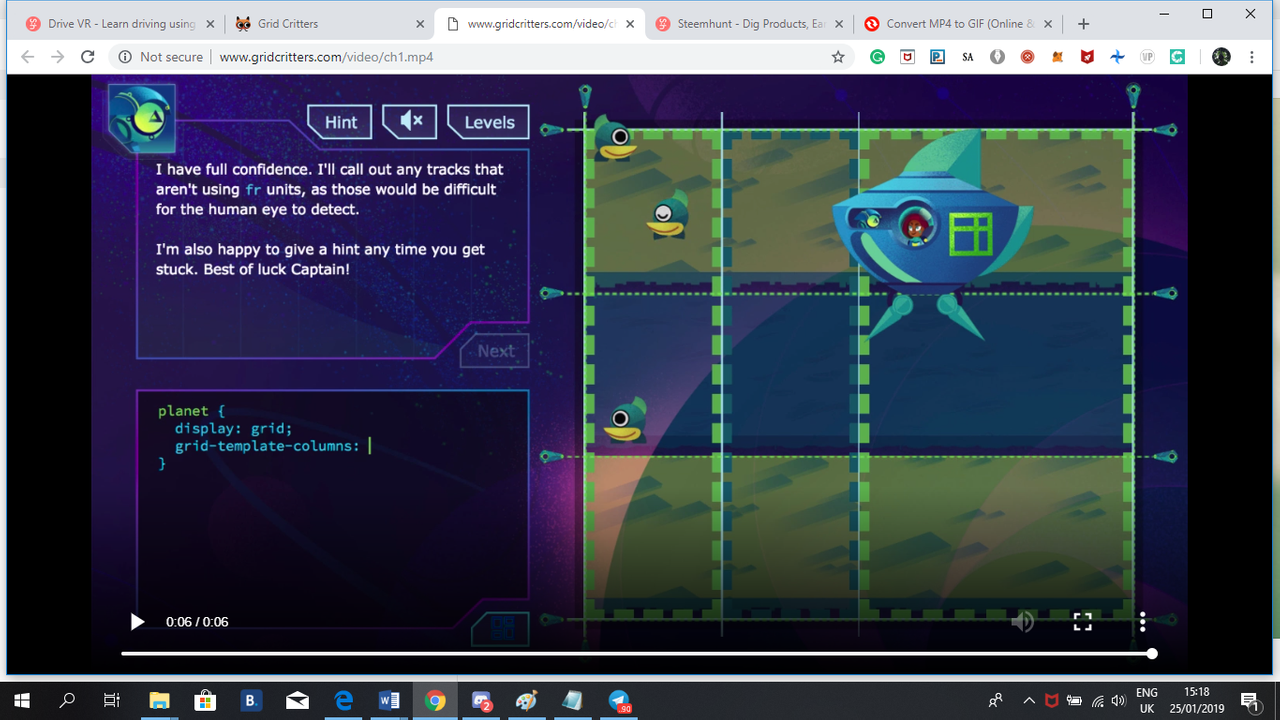Launch Microsoft Store from taskbar

(205, 701)
